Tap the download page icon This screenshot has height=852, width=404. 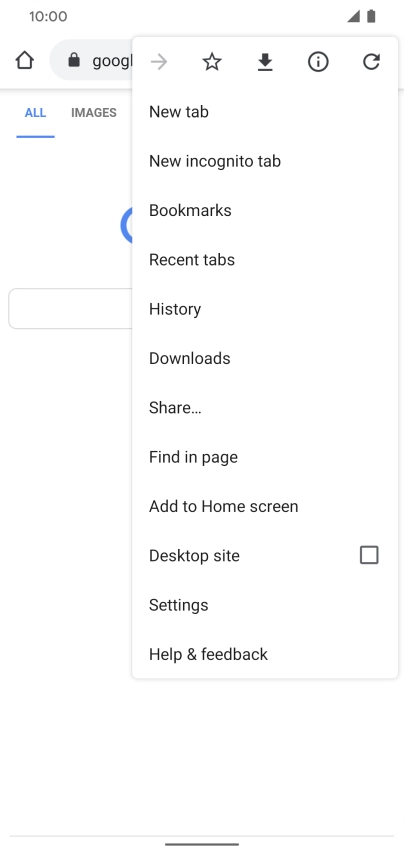265,63
